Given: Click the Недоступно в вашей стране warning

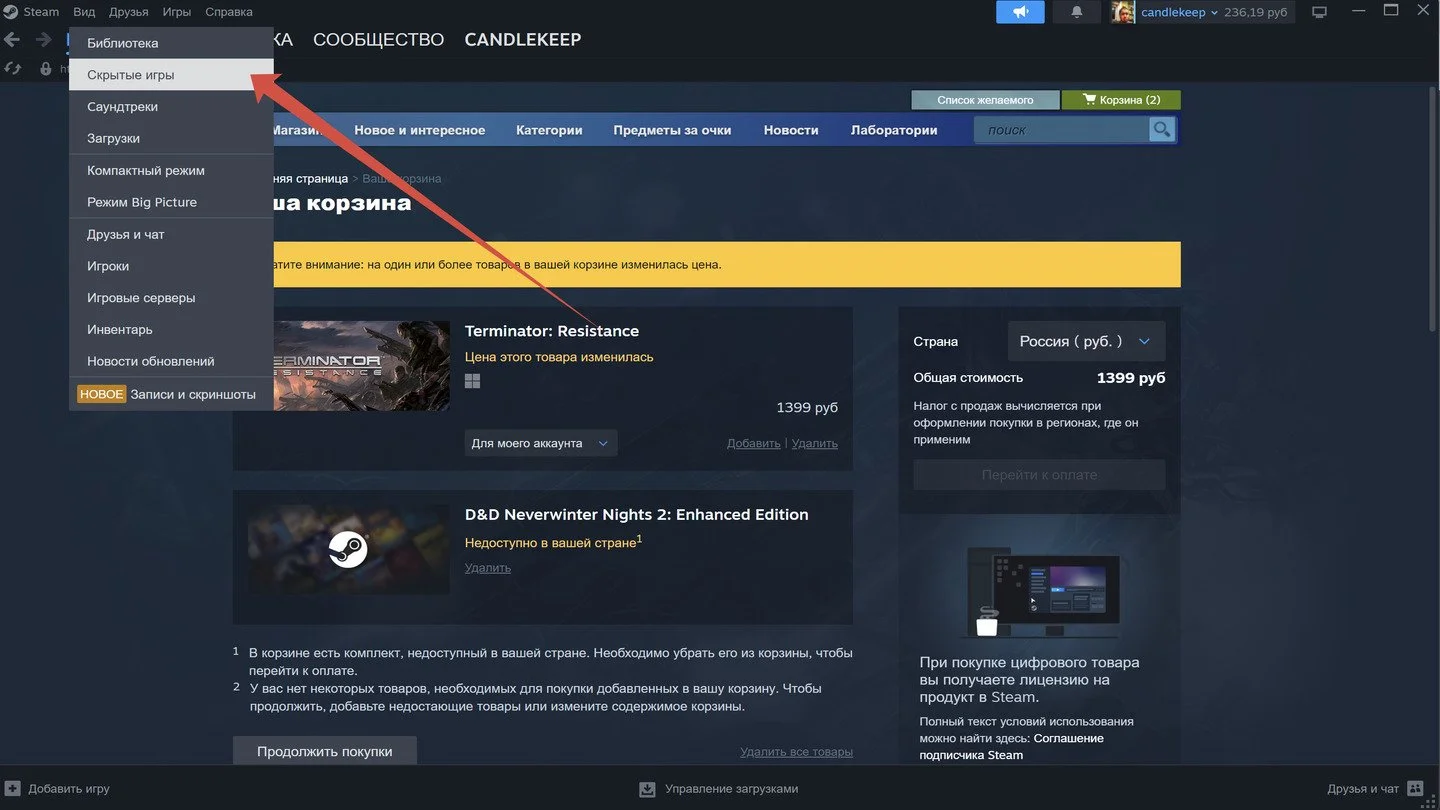Looking at the screenshot, I should (x=553, y=542).
